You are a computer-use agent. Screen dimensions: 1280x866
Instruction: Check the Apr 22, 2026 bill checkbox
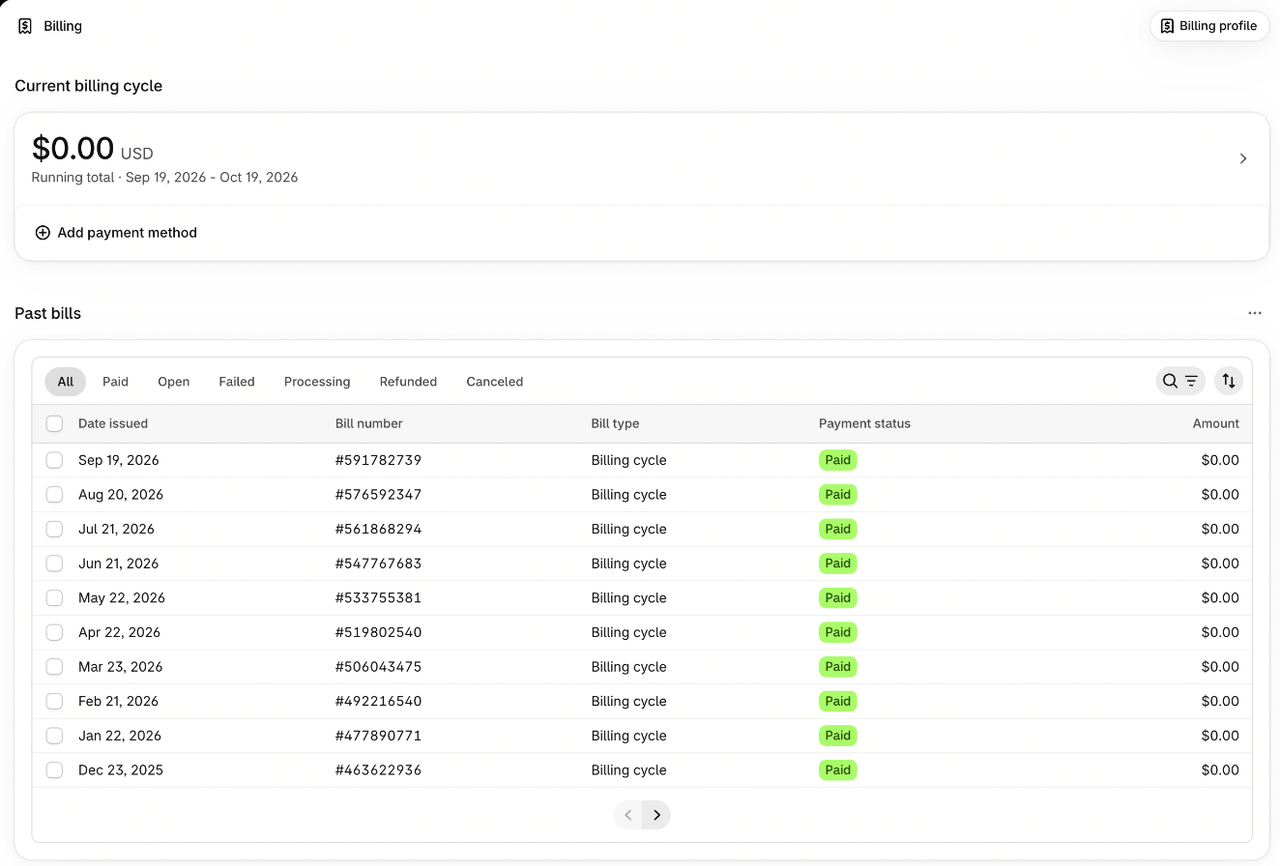(54, 632)
